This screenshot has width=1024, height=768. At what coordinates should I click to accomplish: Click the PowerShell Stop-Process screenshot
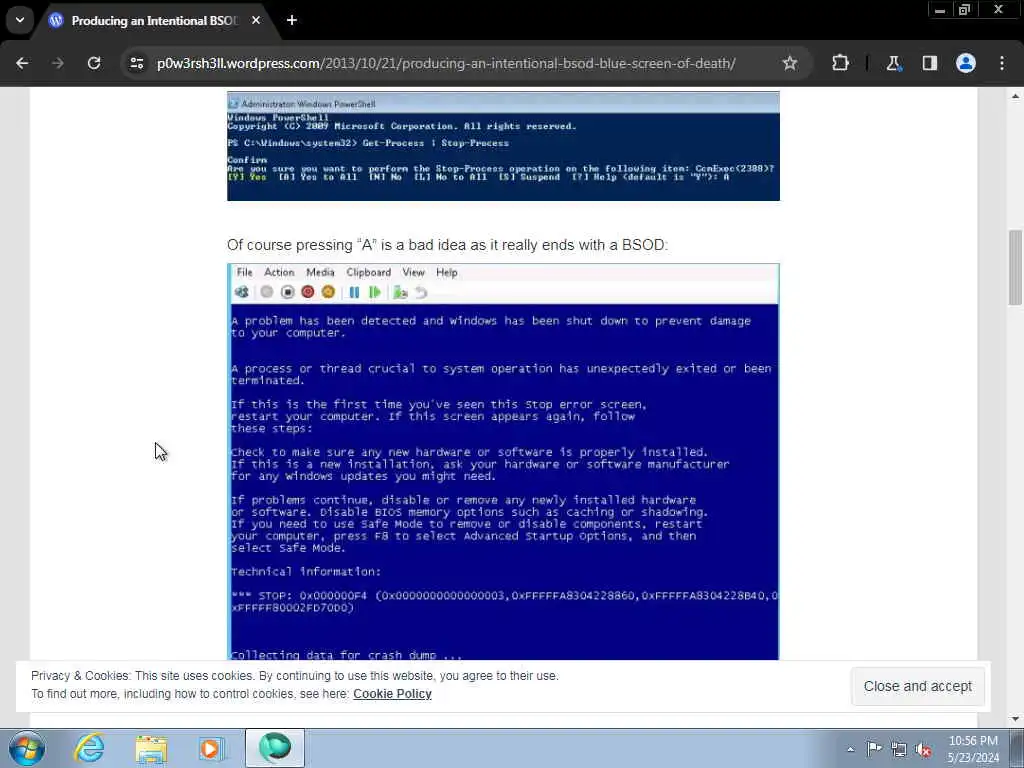504,146
